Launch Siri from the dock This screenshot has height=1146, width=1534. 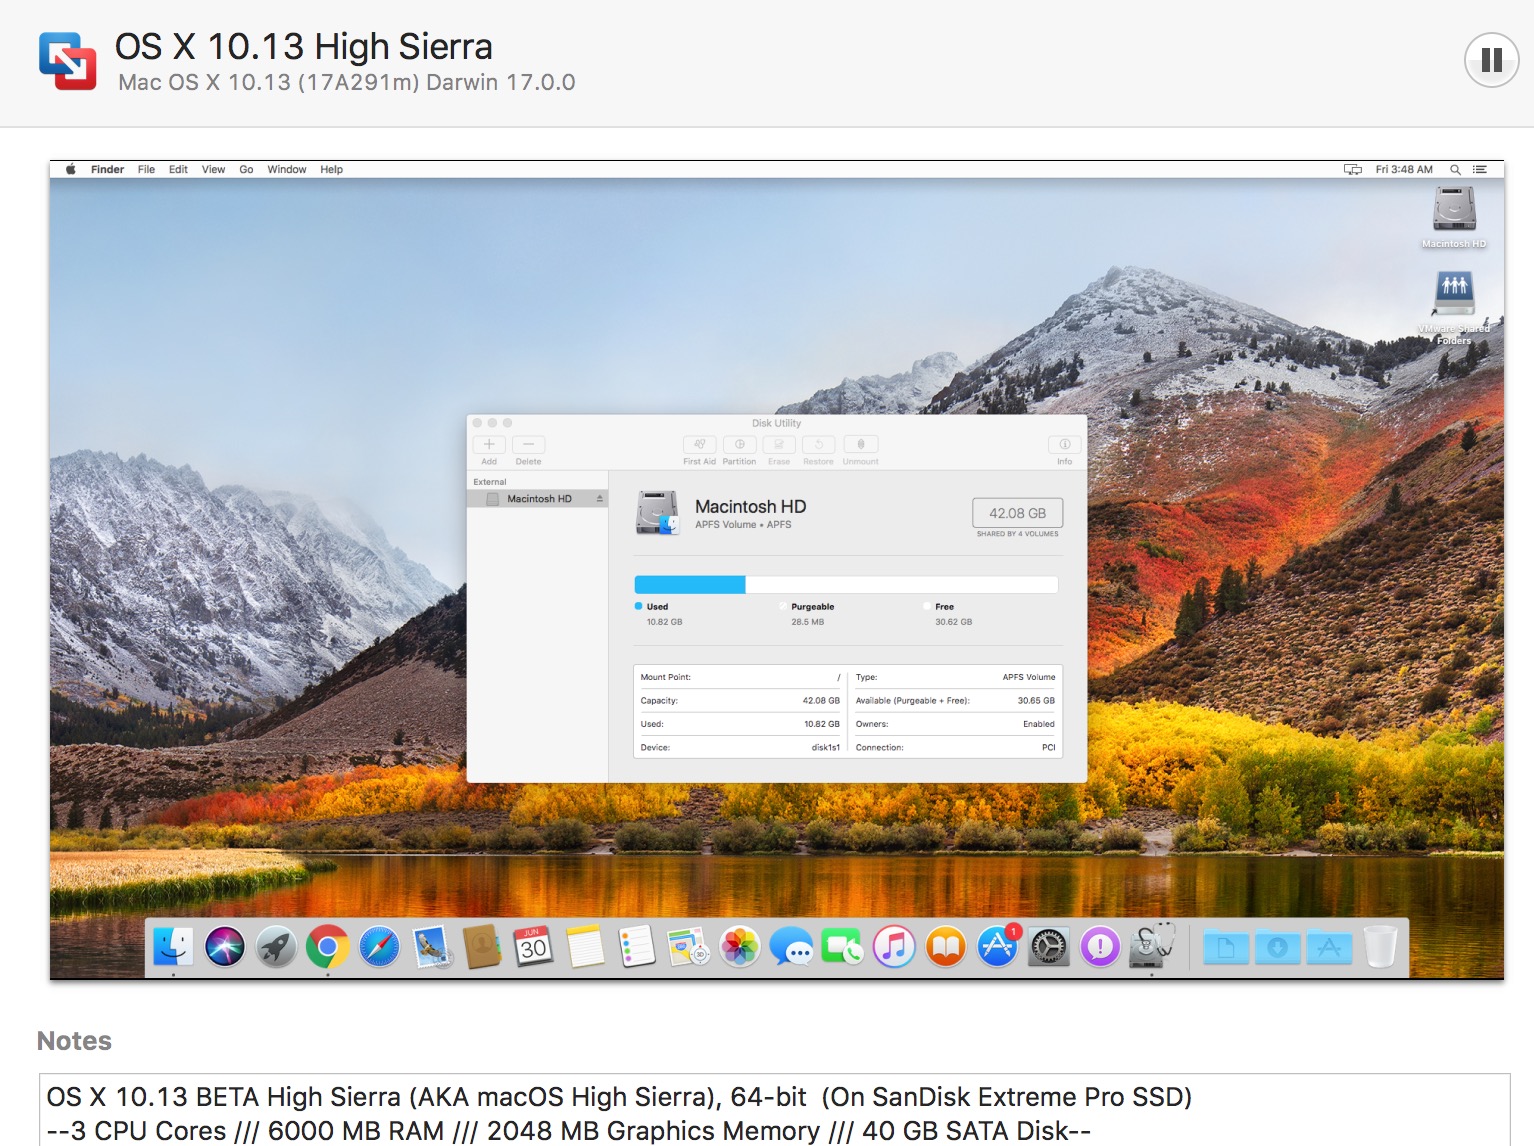pyautogui.click(x=225, y=945)
